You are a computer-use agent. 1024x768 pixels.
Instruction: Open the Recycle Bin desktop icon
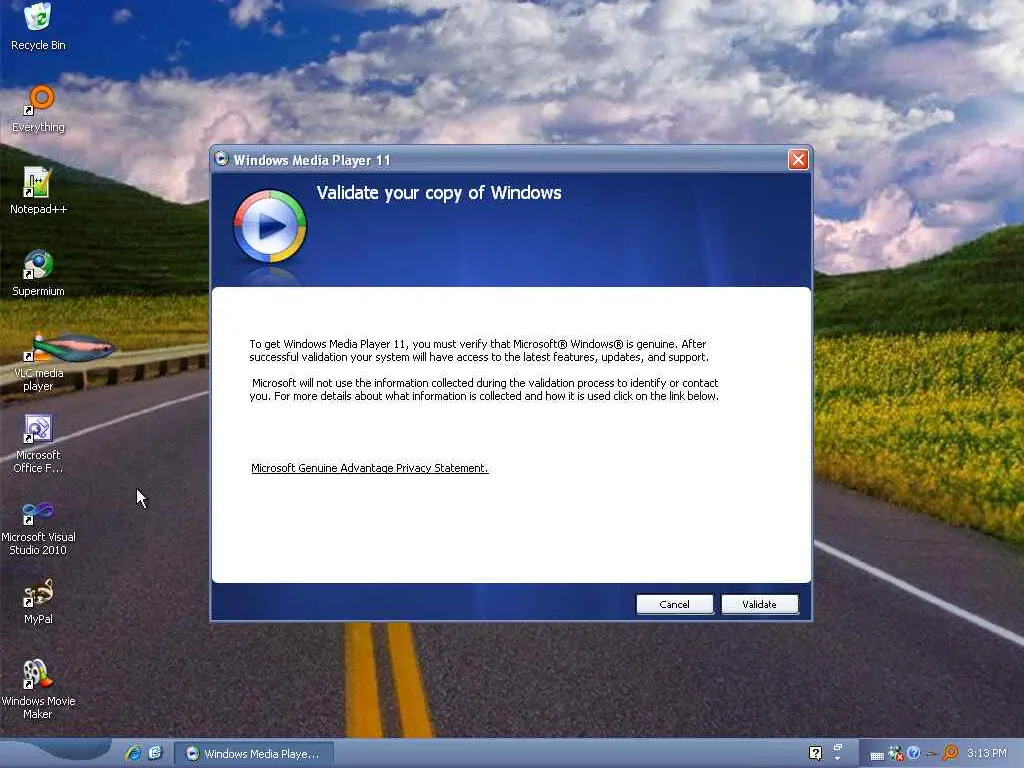click(38, 27)
